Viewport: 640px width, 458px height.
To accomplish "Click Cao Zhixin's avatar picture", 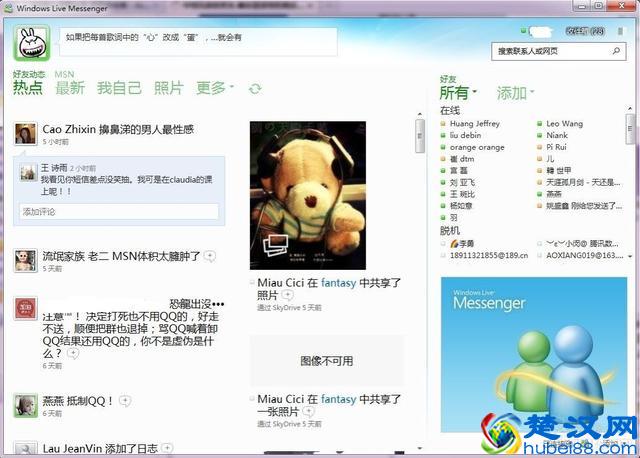I will pos(25,133).
